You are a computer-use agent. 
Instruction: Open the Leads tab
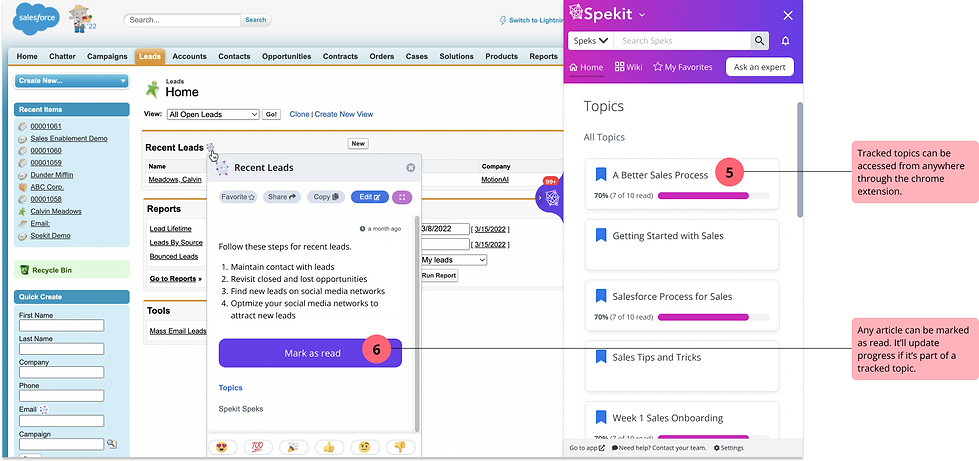click(150, 56)
